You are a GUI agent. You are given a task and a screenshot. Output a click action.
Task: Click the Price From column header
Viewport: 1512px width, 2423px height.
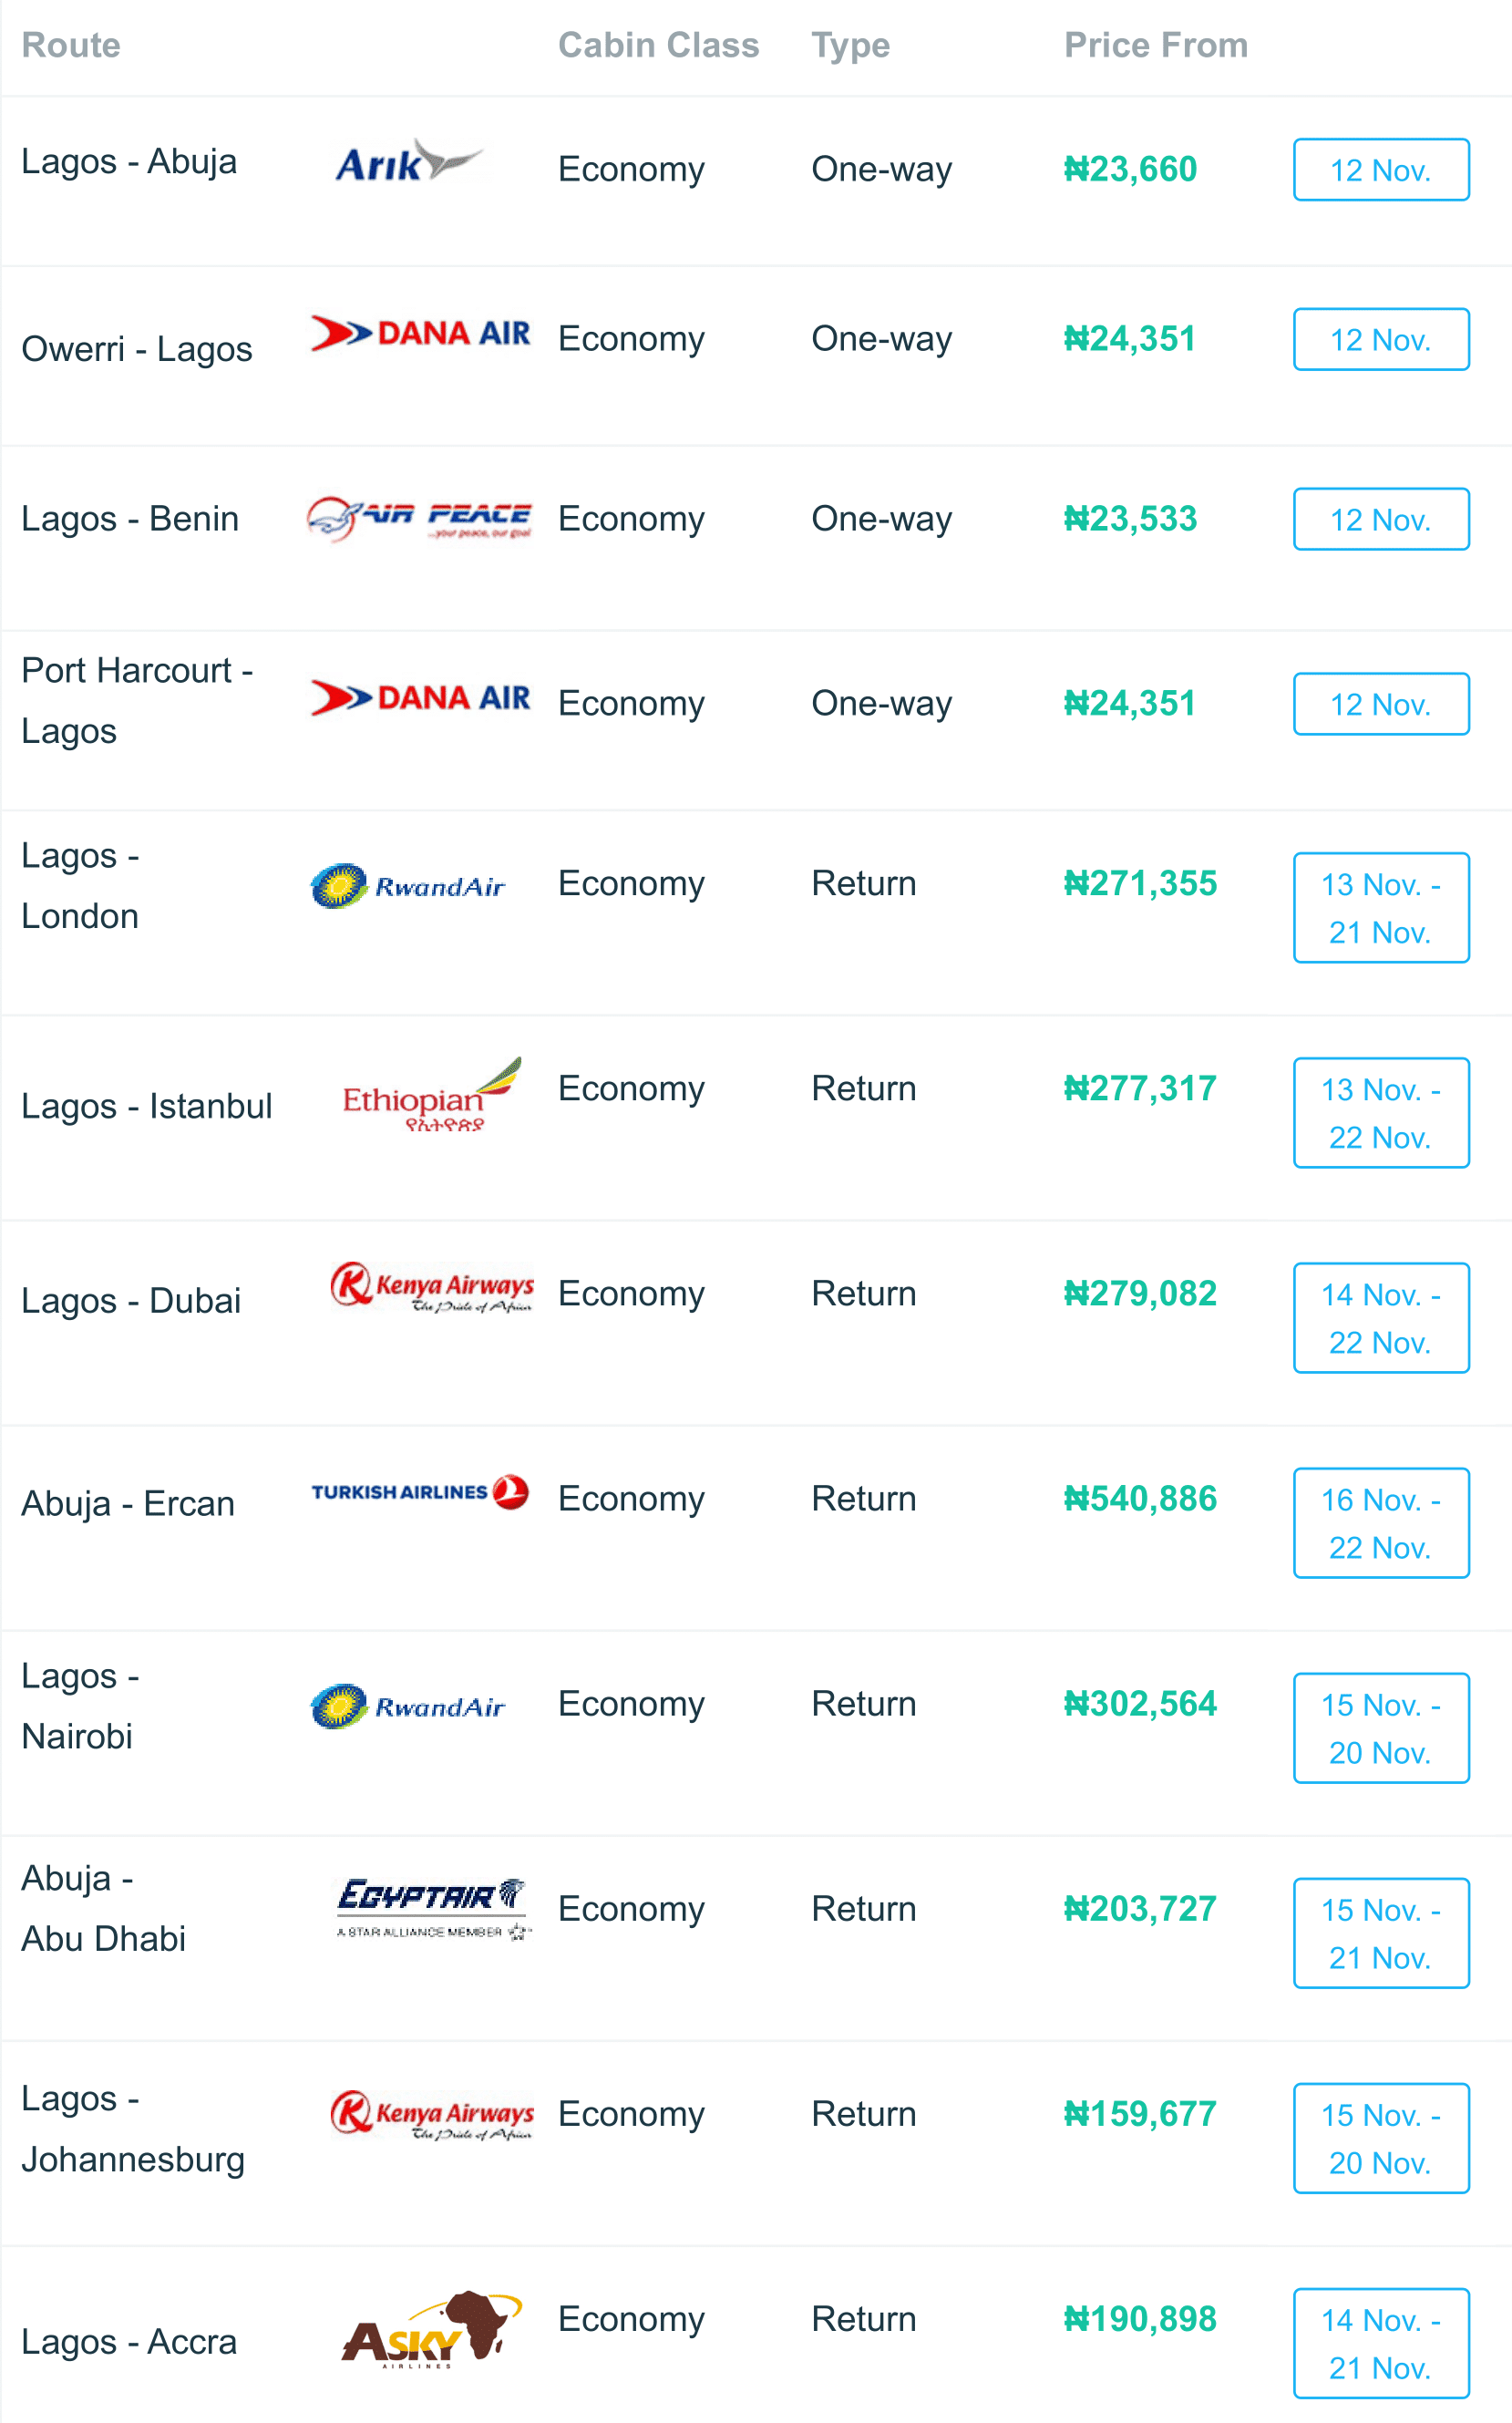click(x=1155, y=45)
